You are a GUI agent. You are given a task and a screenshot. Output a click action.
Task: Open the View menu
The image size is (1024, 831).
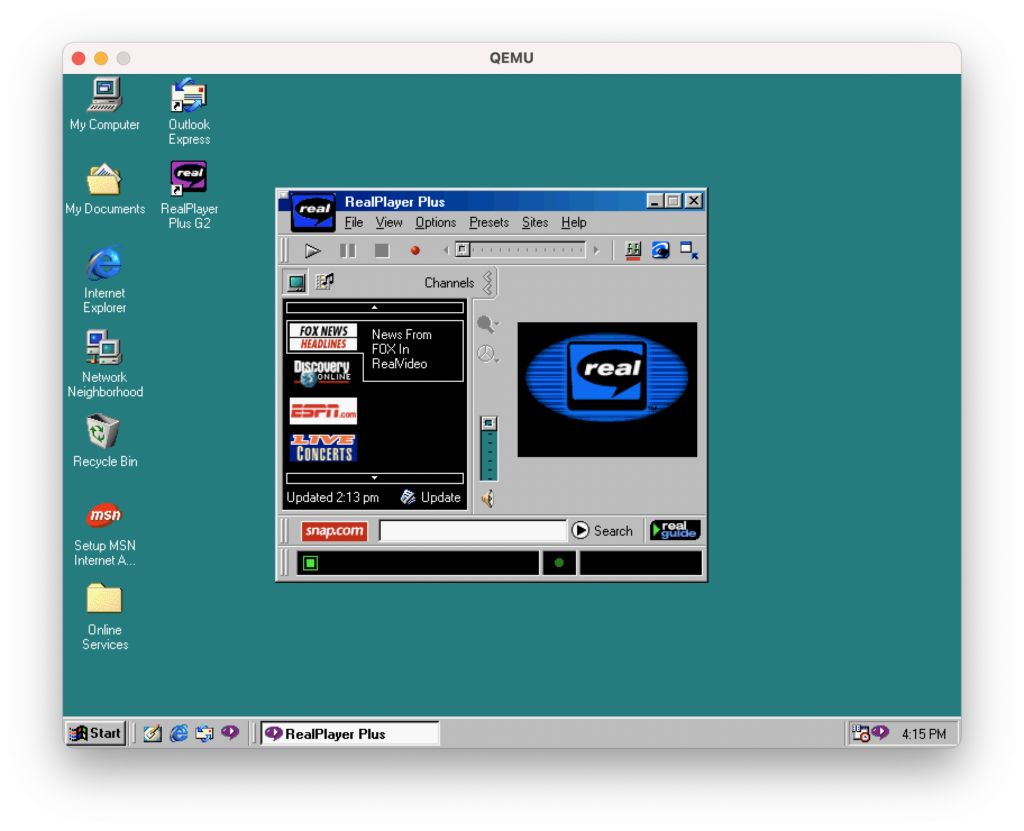coord(389,223)
